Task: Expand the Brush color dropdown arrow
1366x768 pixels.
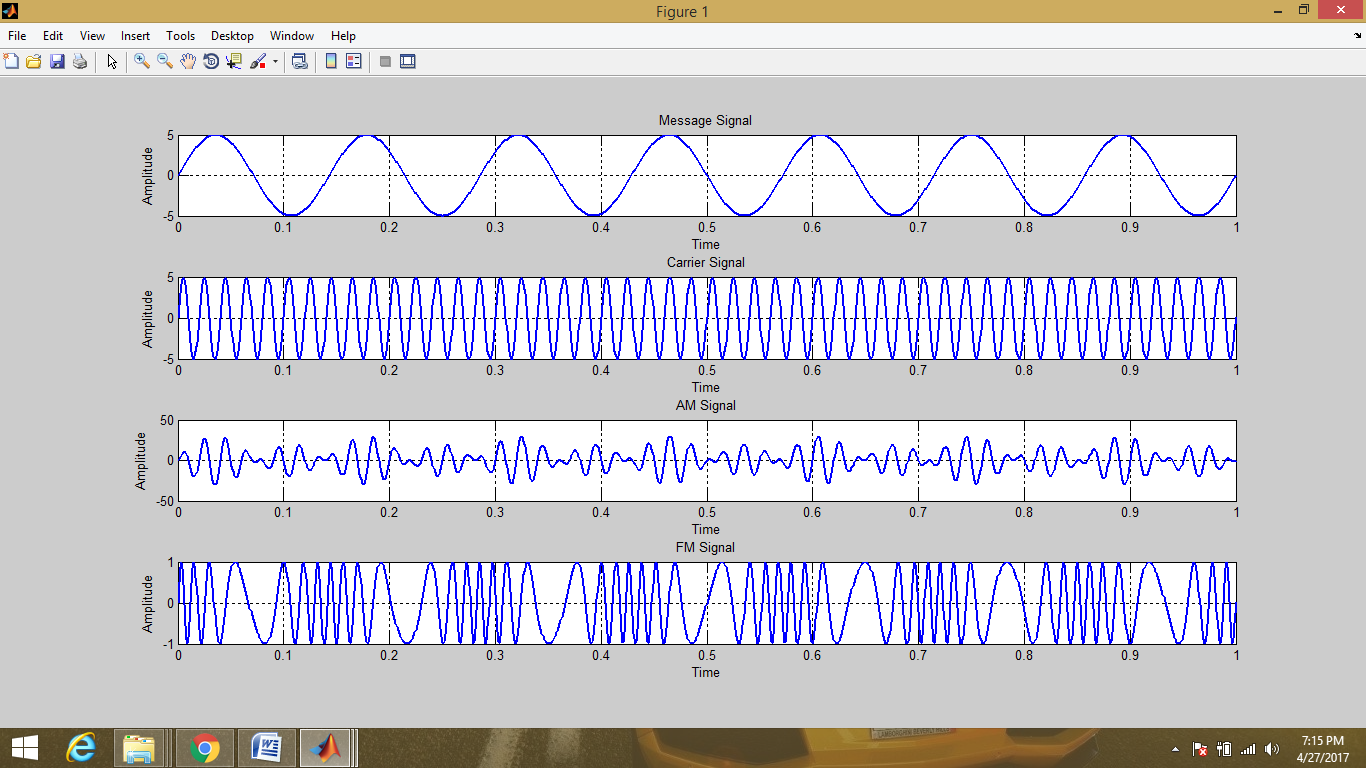Action: (x=275, y=61)
